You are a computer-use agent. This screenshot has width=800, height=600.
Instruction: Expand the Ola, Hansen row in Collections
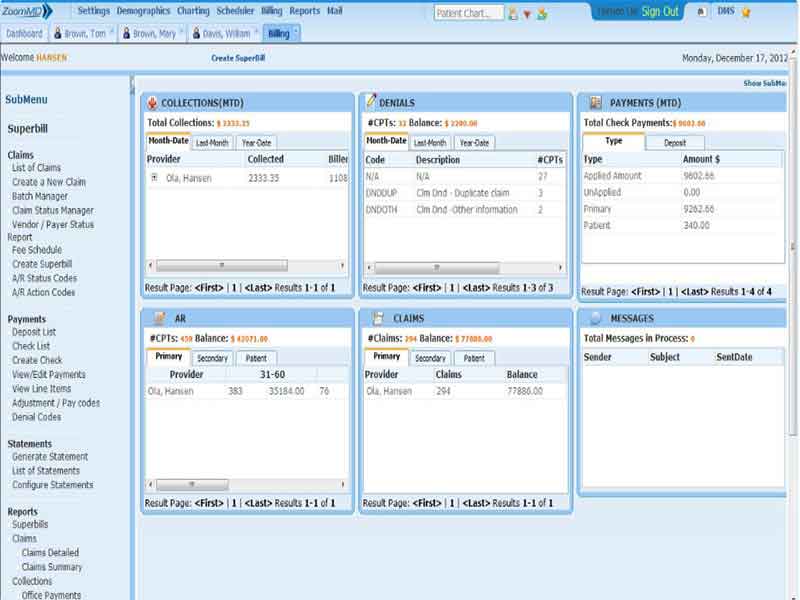click(154, 178)
